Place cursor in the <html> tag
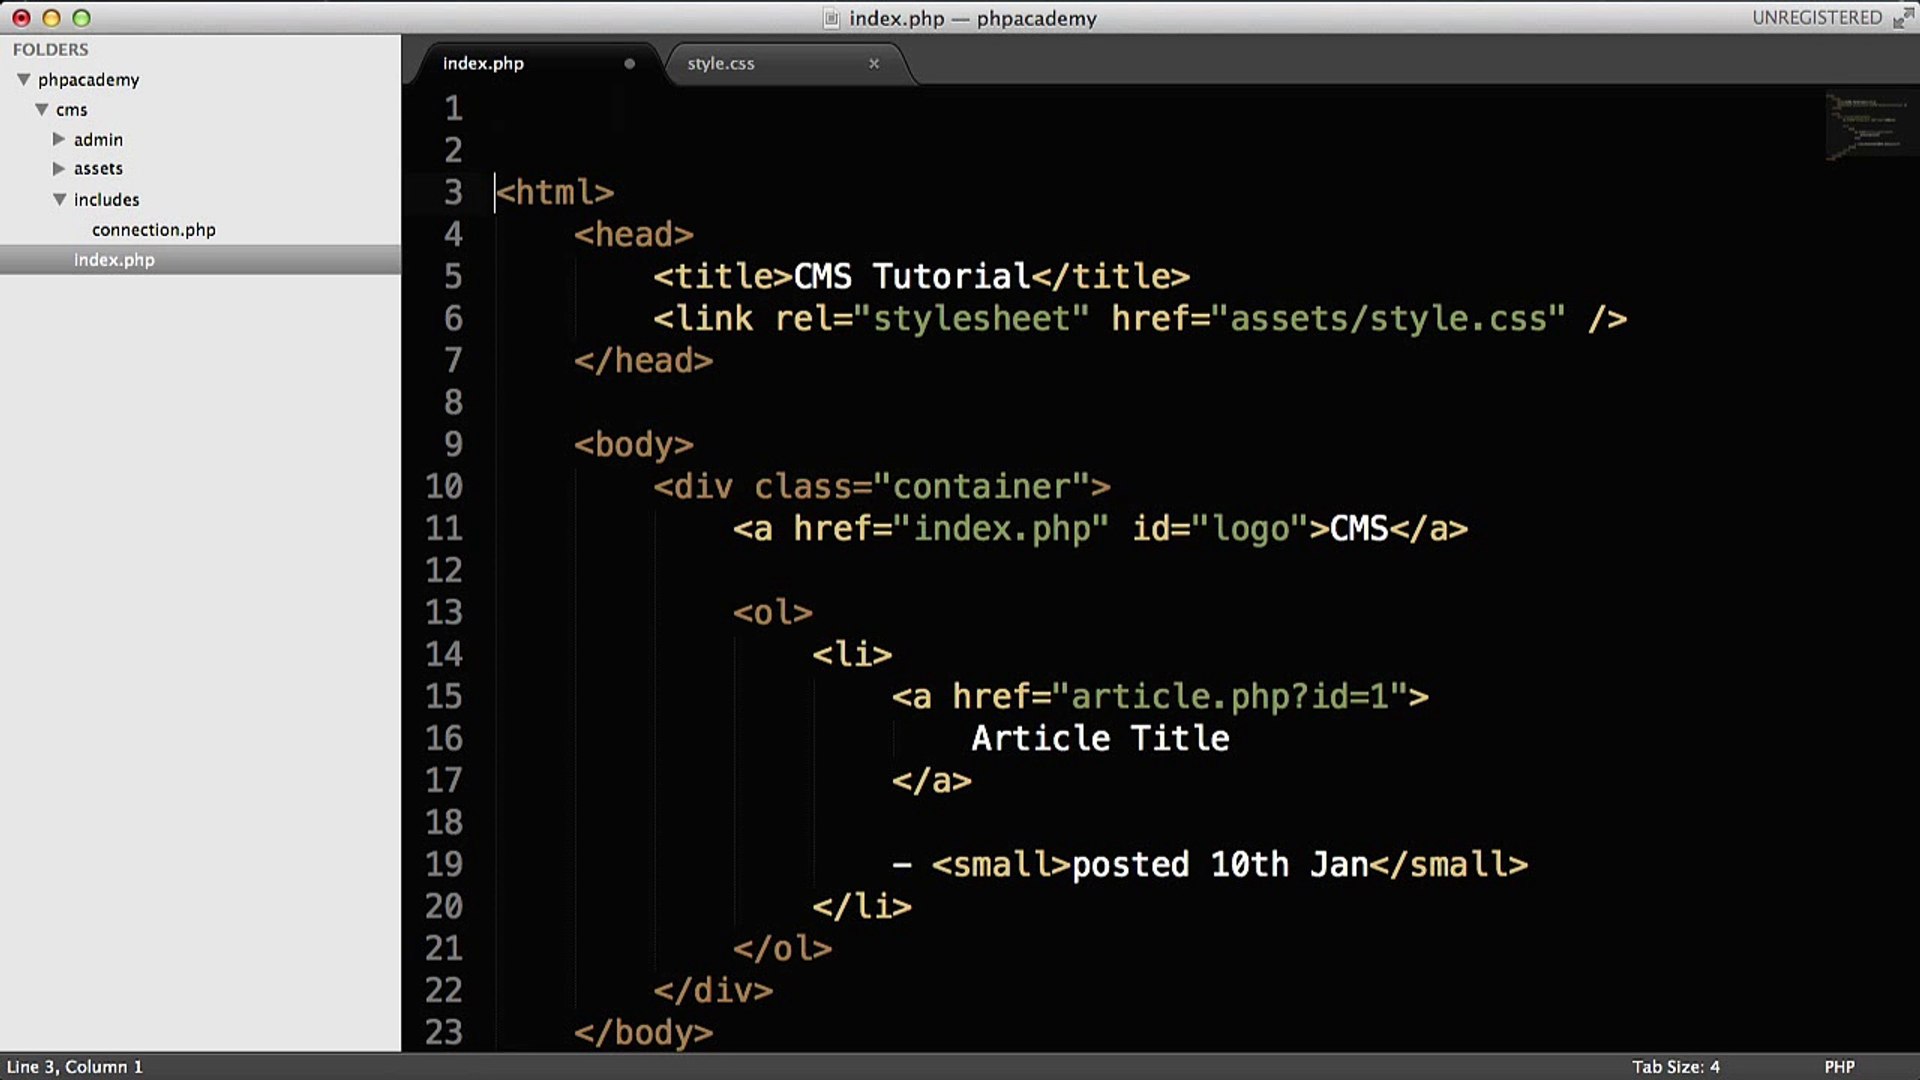 tap(555, 192)
